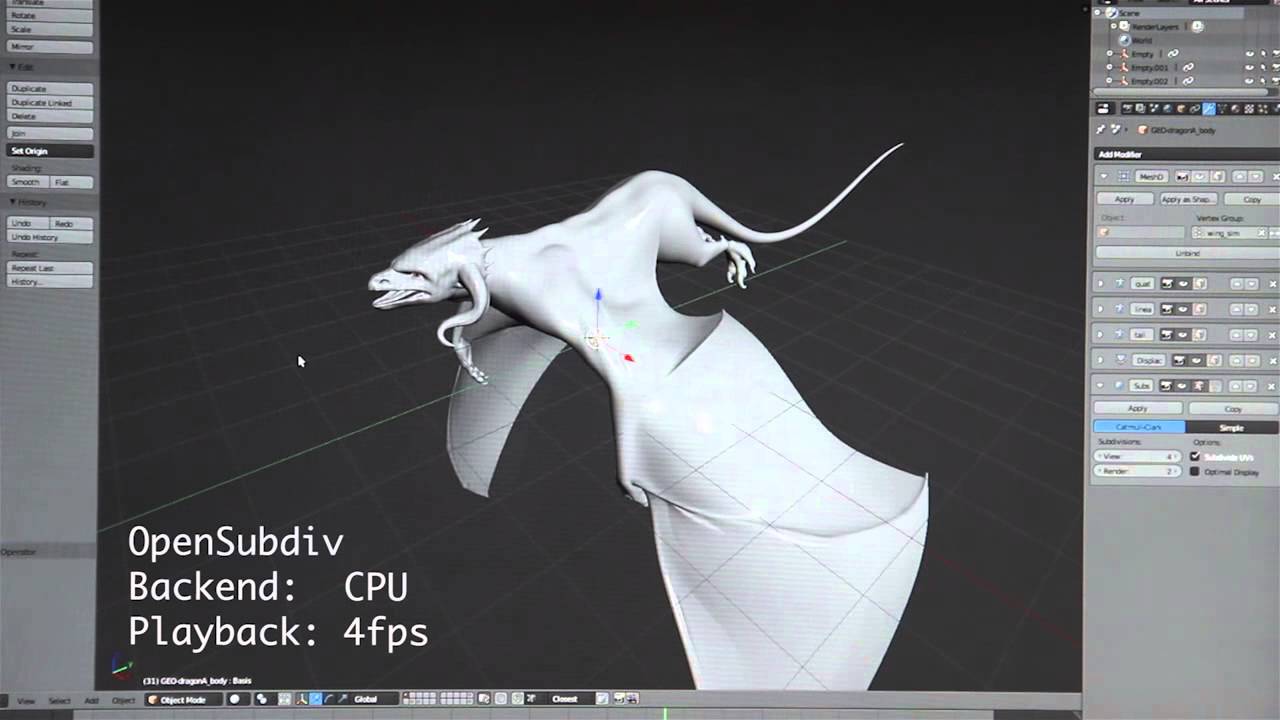Image resolution: width=1280 pixels, height=720 pixels.
Task: Toggle the Subdivide UVs checkbox
Action: pos(1194,457)
